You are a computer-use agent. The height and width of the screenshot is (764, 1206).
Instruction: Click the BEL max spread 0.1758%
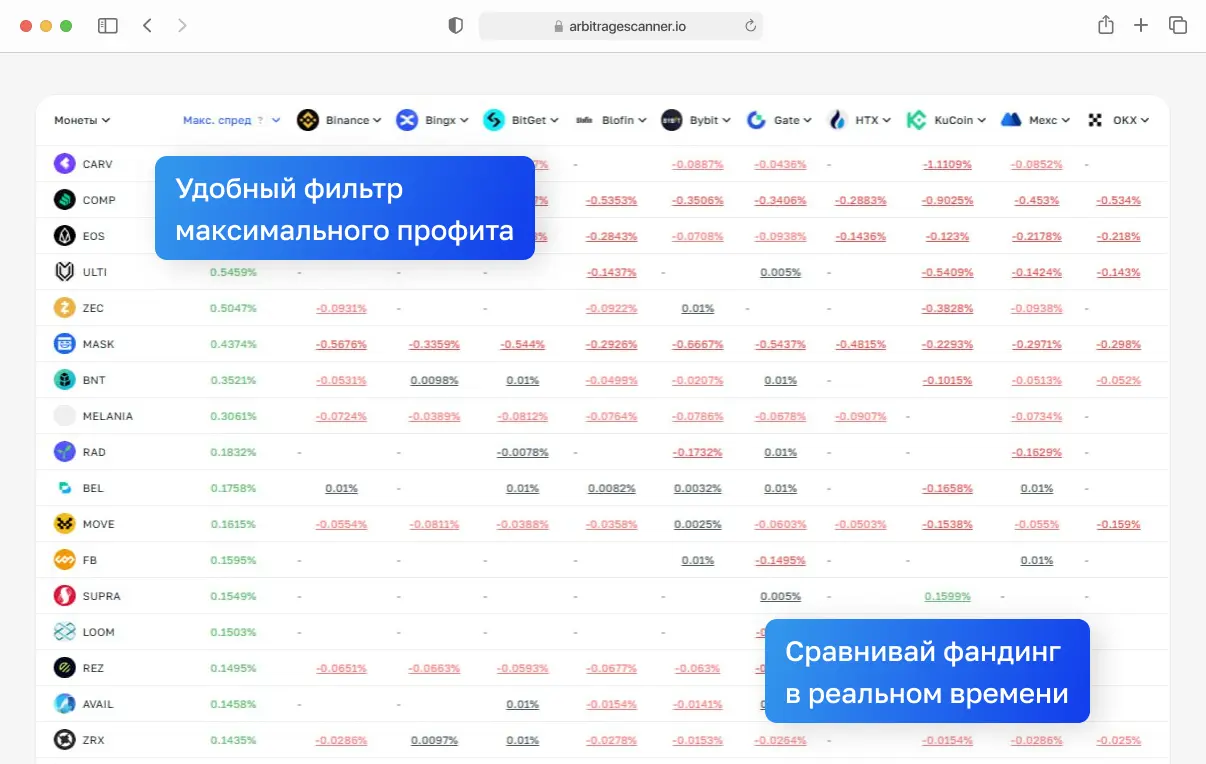233,488
